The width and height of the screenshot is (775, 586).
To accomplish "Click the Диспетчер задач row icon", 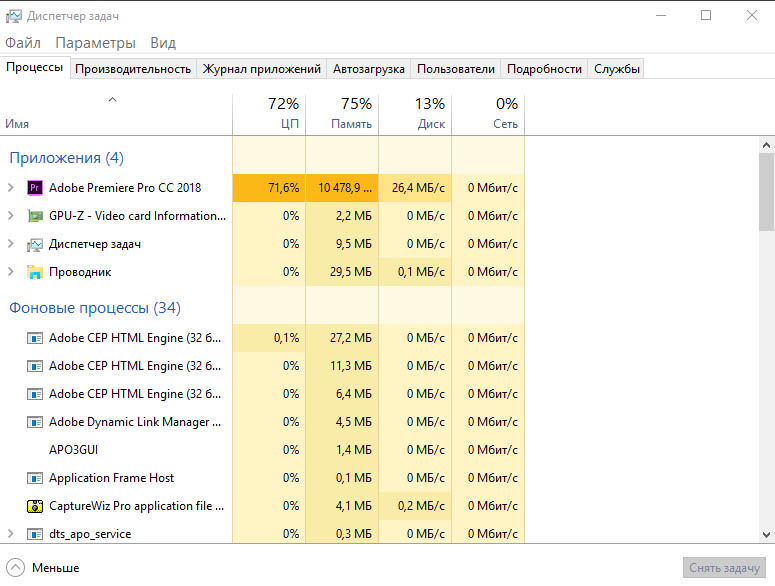I will click(x=35, y=244).
